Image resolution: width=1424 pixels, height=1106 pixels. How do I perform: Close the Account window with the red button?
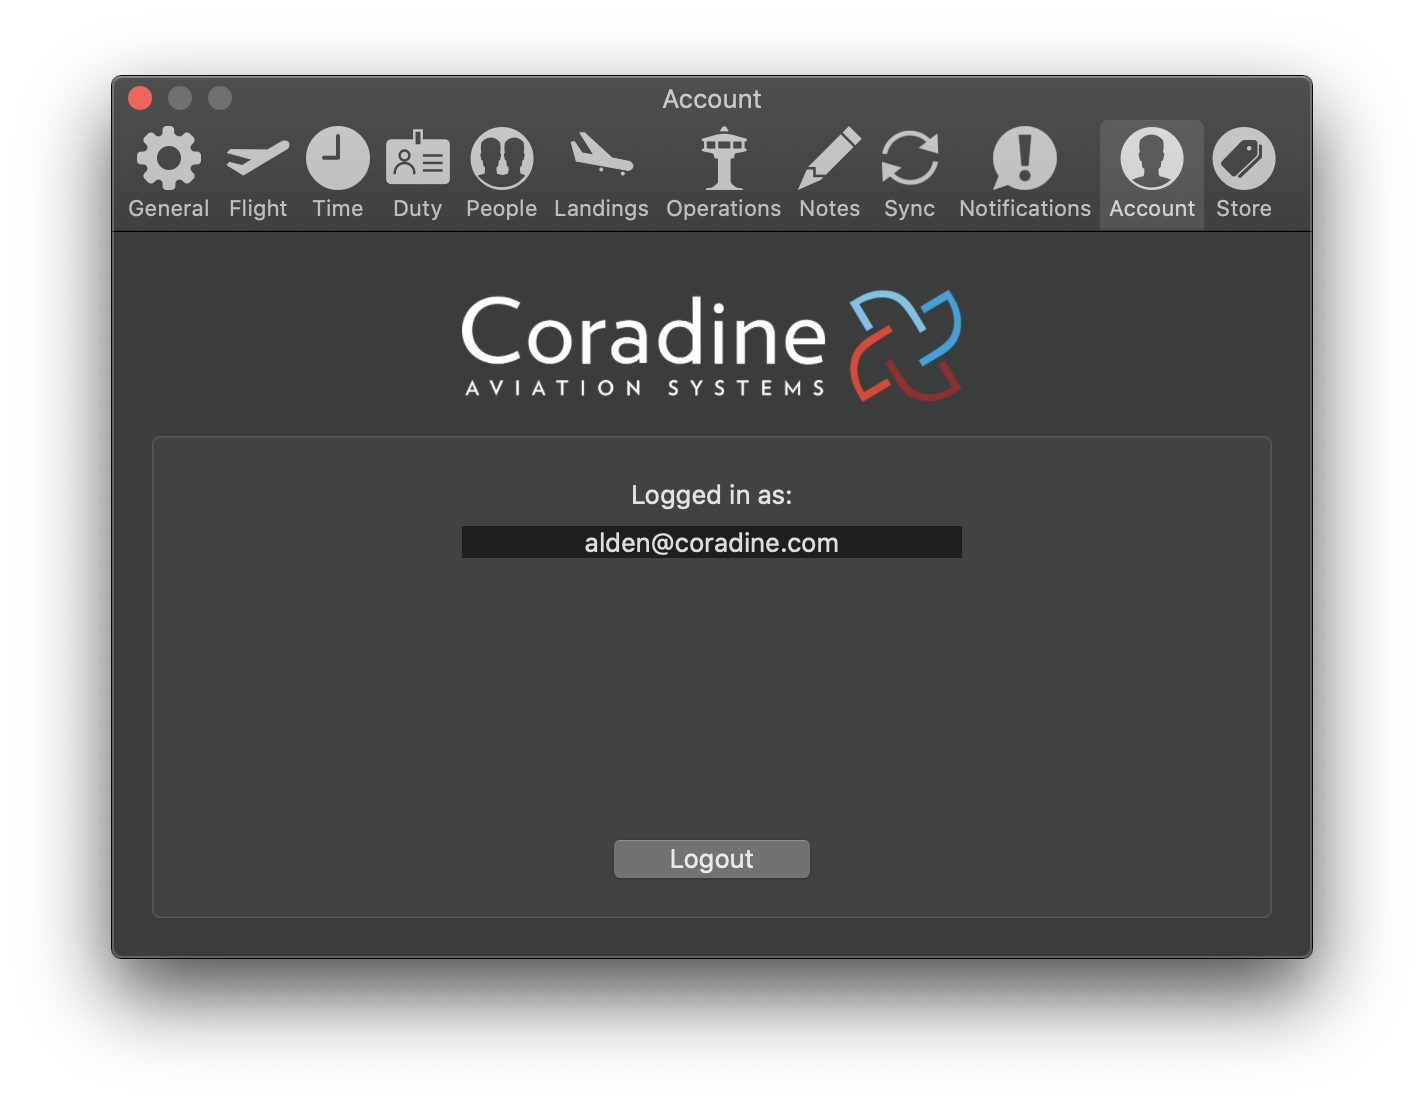point(140,98)
